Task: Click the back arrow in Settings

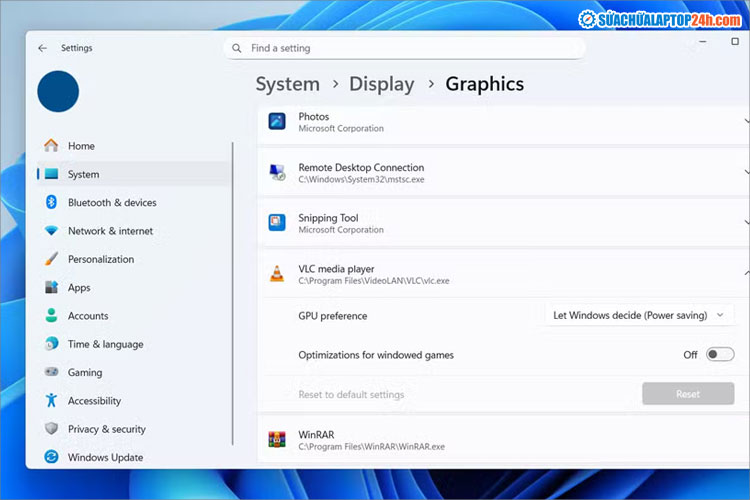Action: click(x=42, y=48)
